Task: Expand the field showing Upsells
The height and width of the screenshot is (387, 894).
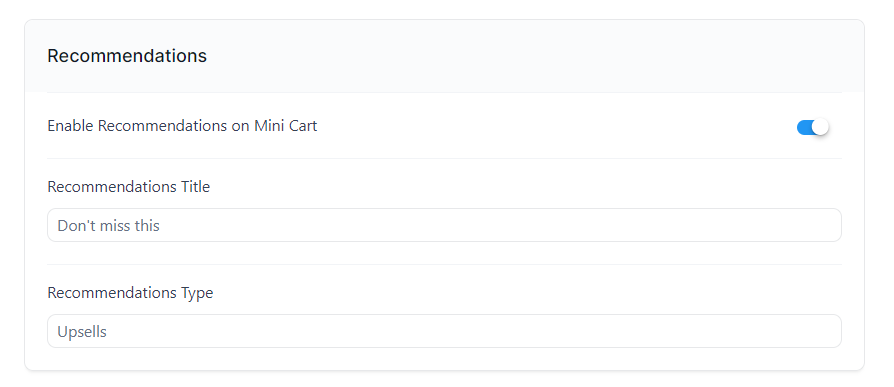Action: click(x=444, y=331)
